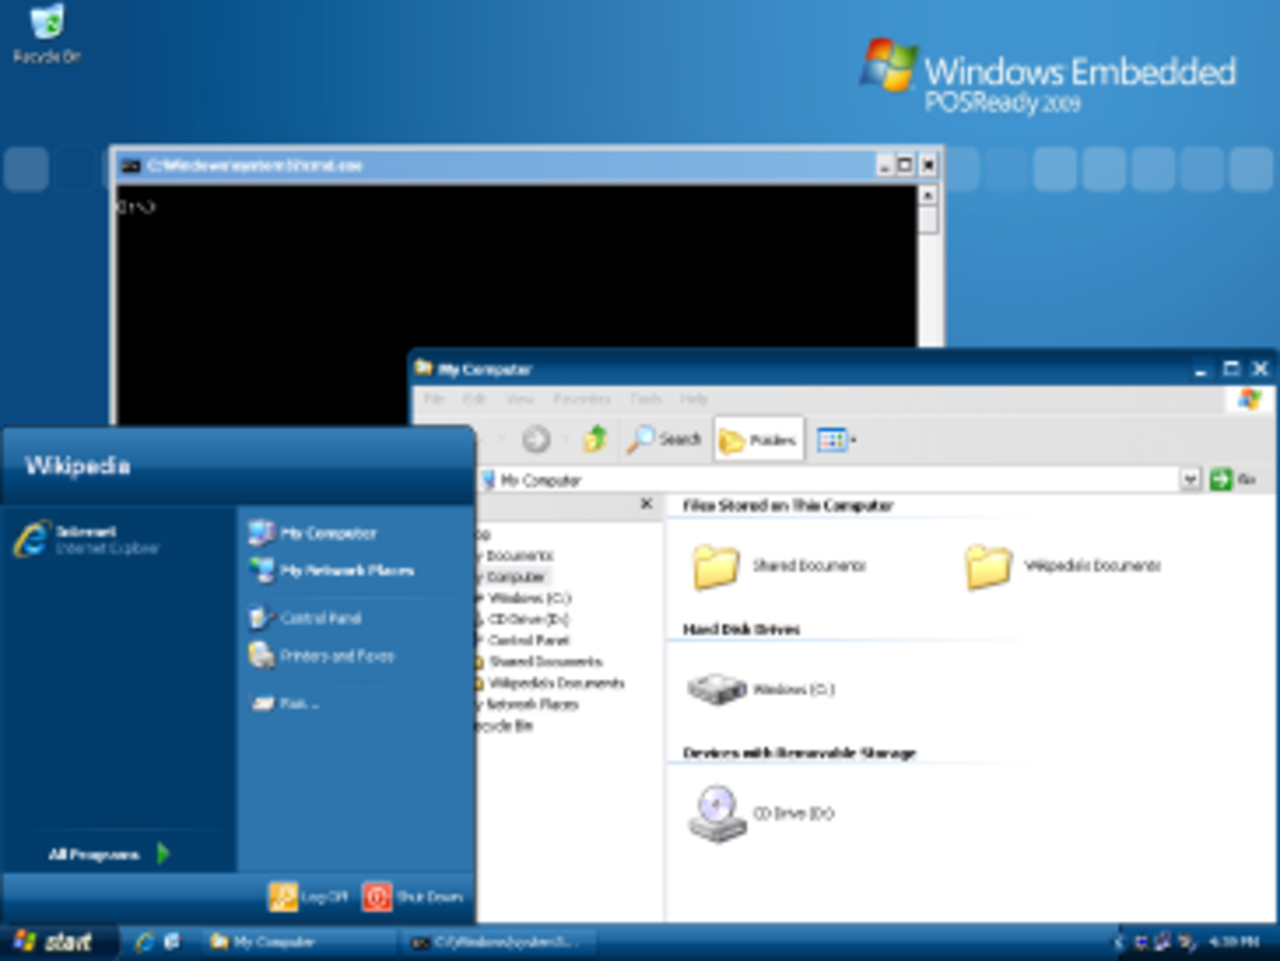Open the Edit menu in My Computer

474,398
